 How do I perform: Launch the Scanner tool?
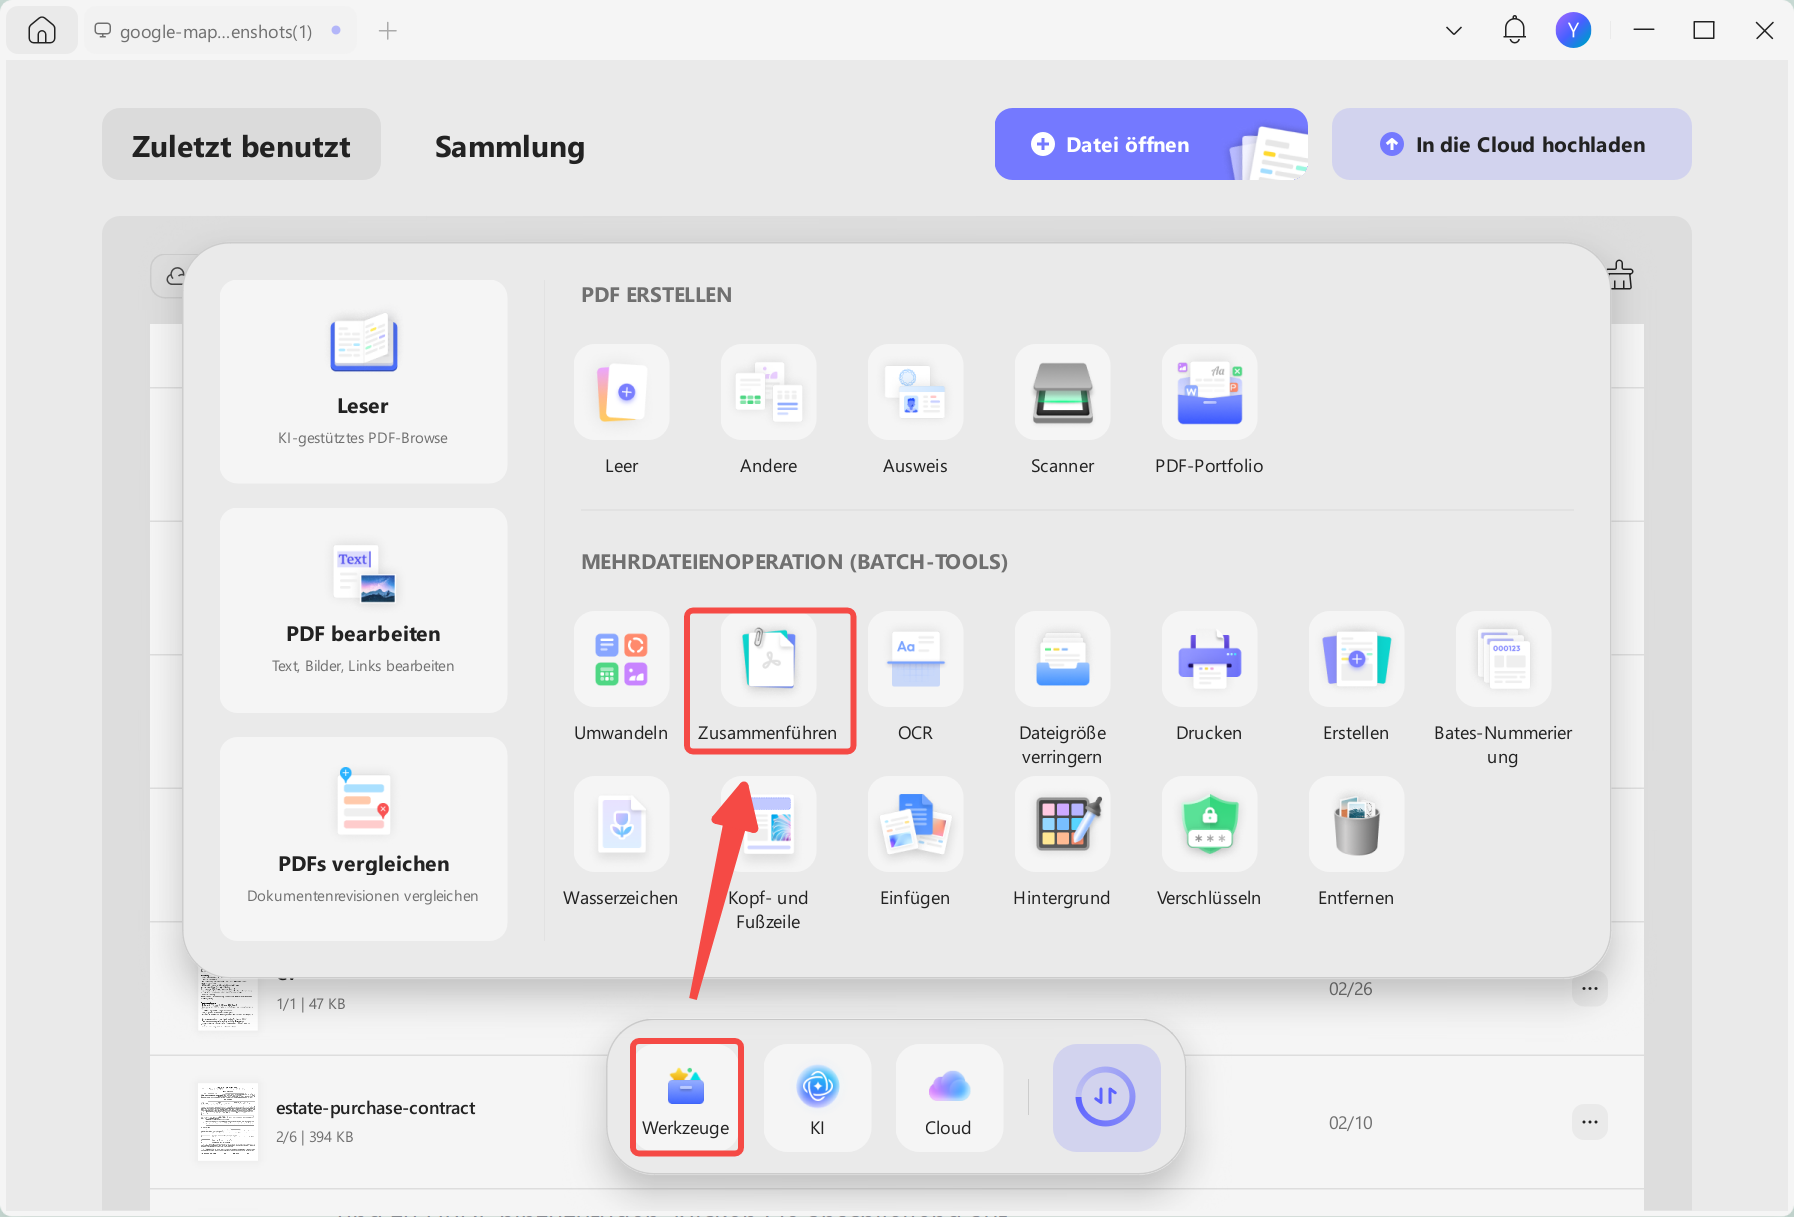(1062, 392)
